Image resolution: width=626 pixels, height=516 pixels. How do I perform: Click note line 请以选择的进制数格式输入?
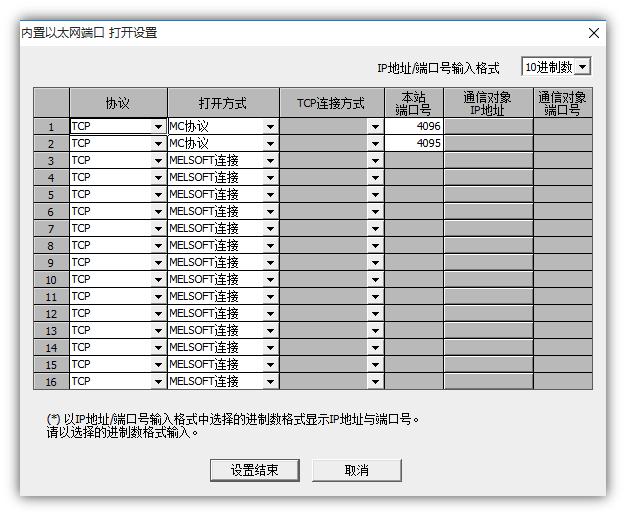click(x=122, y=432)
